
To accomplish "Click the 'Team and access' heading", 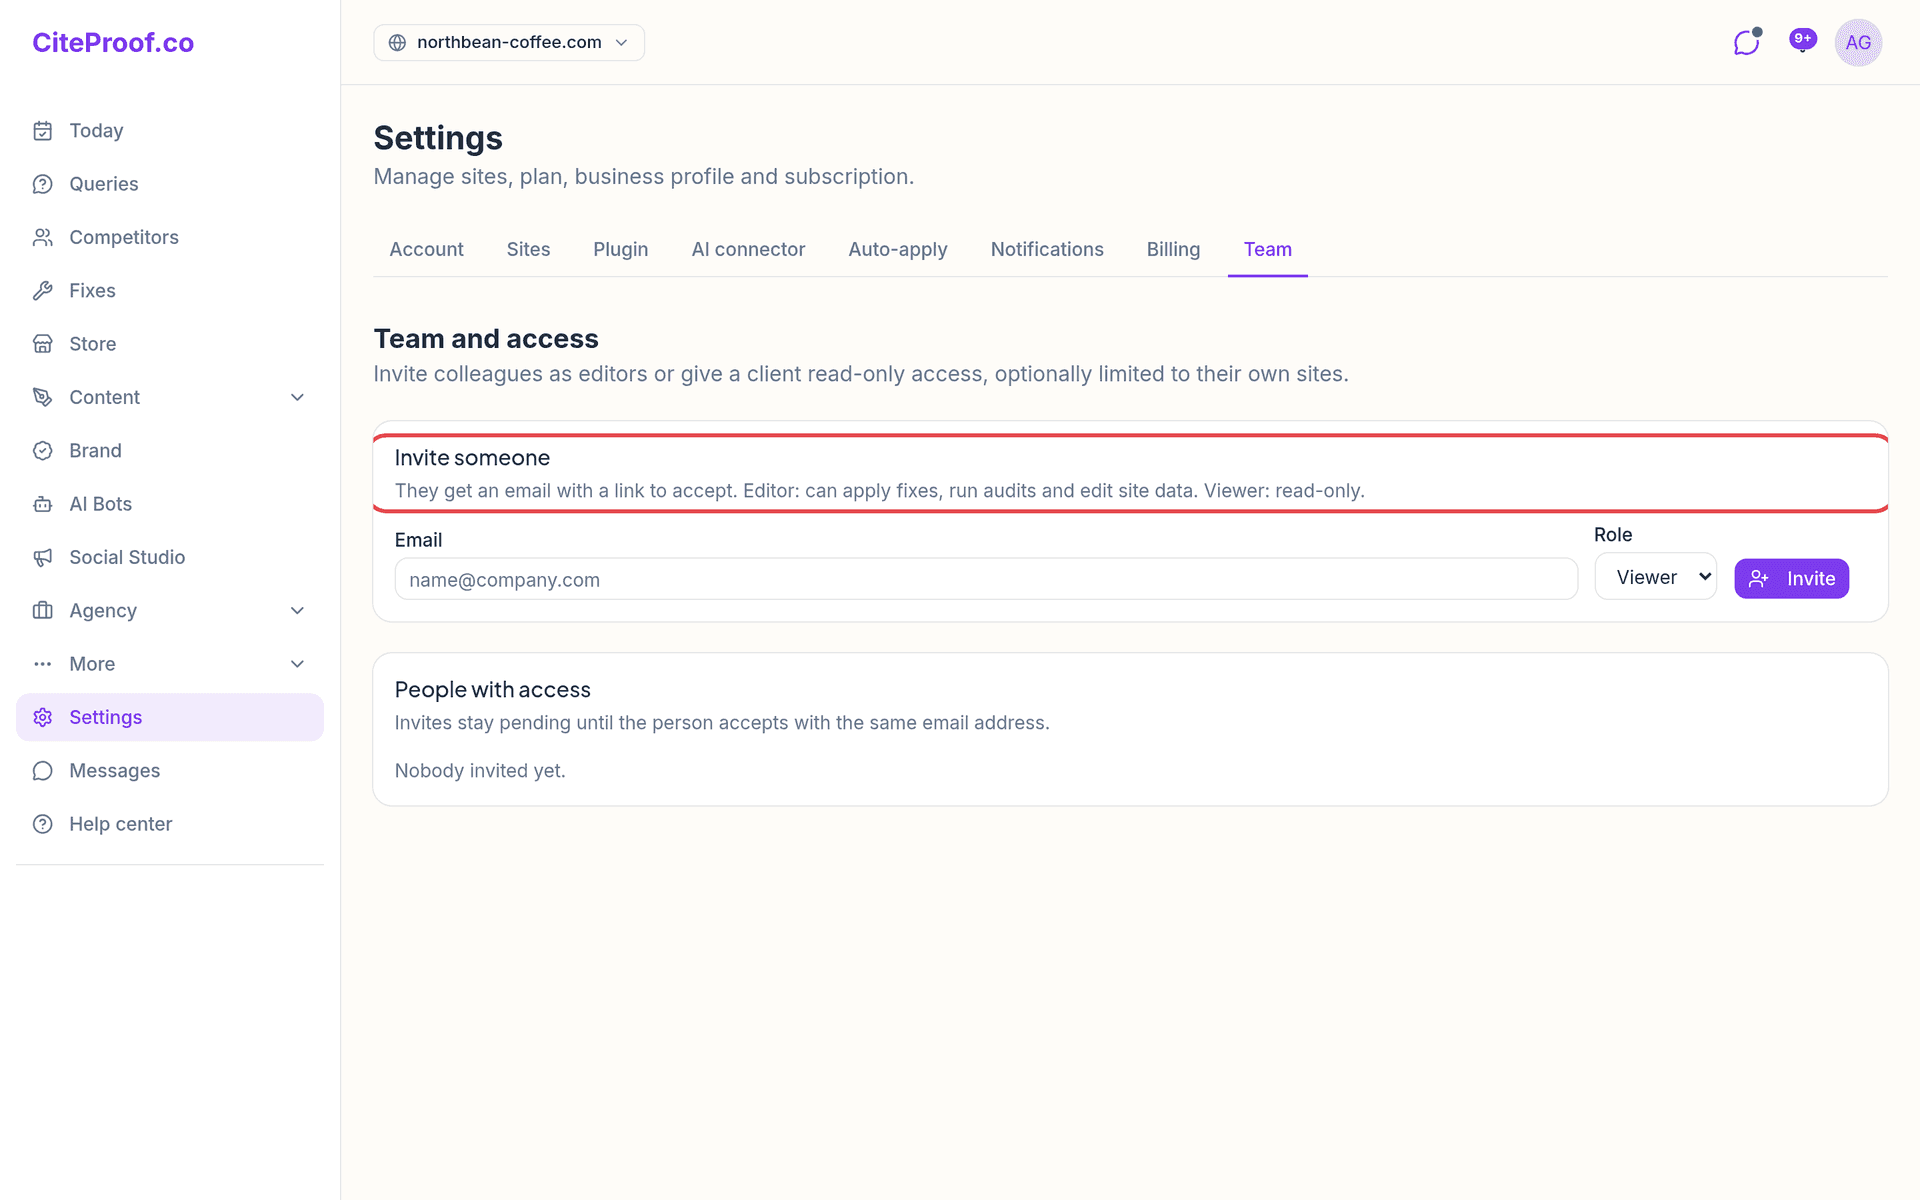I will pos(486,339).
